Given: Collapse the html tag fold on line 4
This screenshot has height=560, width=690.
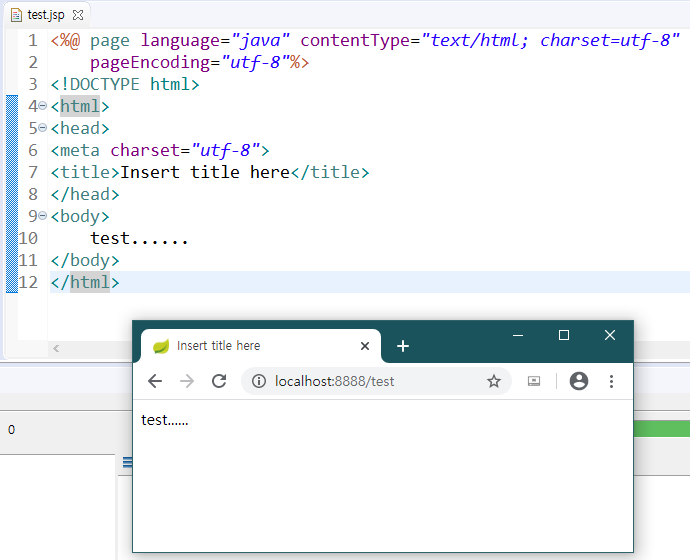Looking at the screenshot, I should point(43,106).
